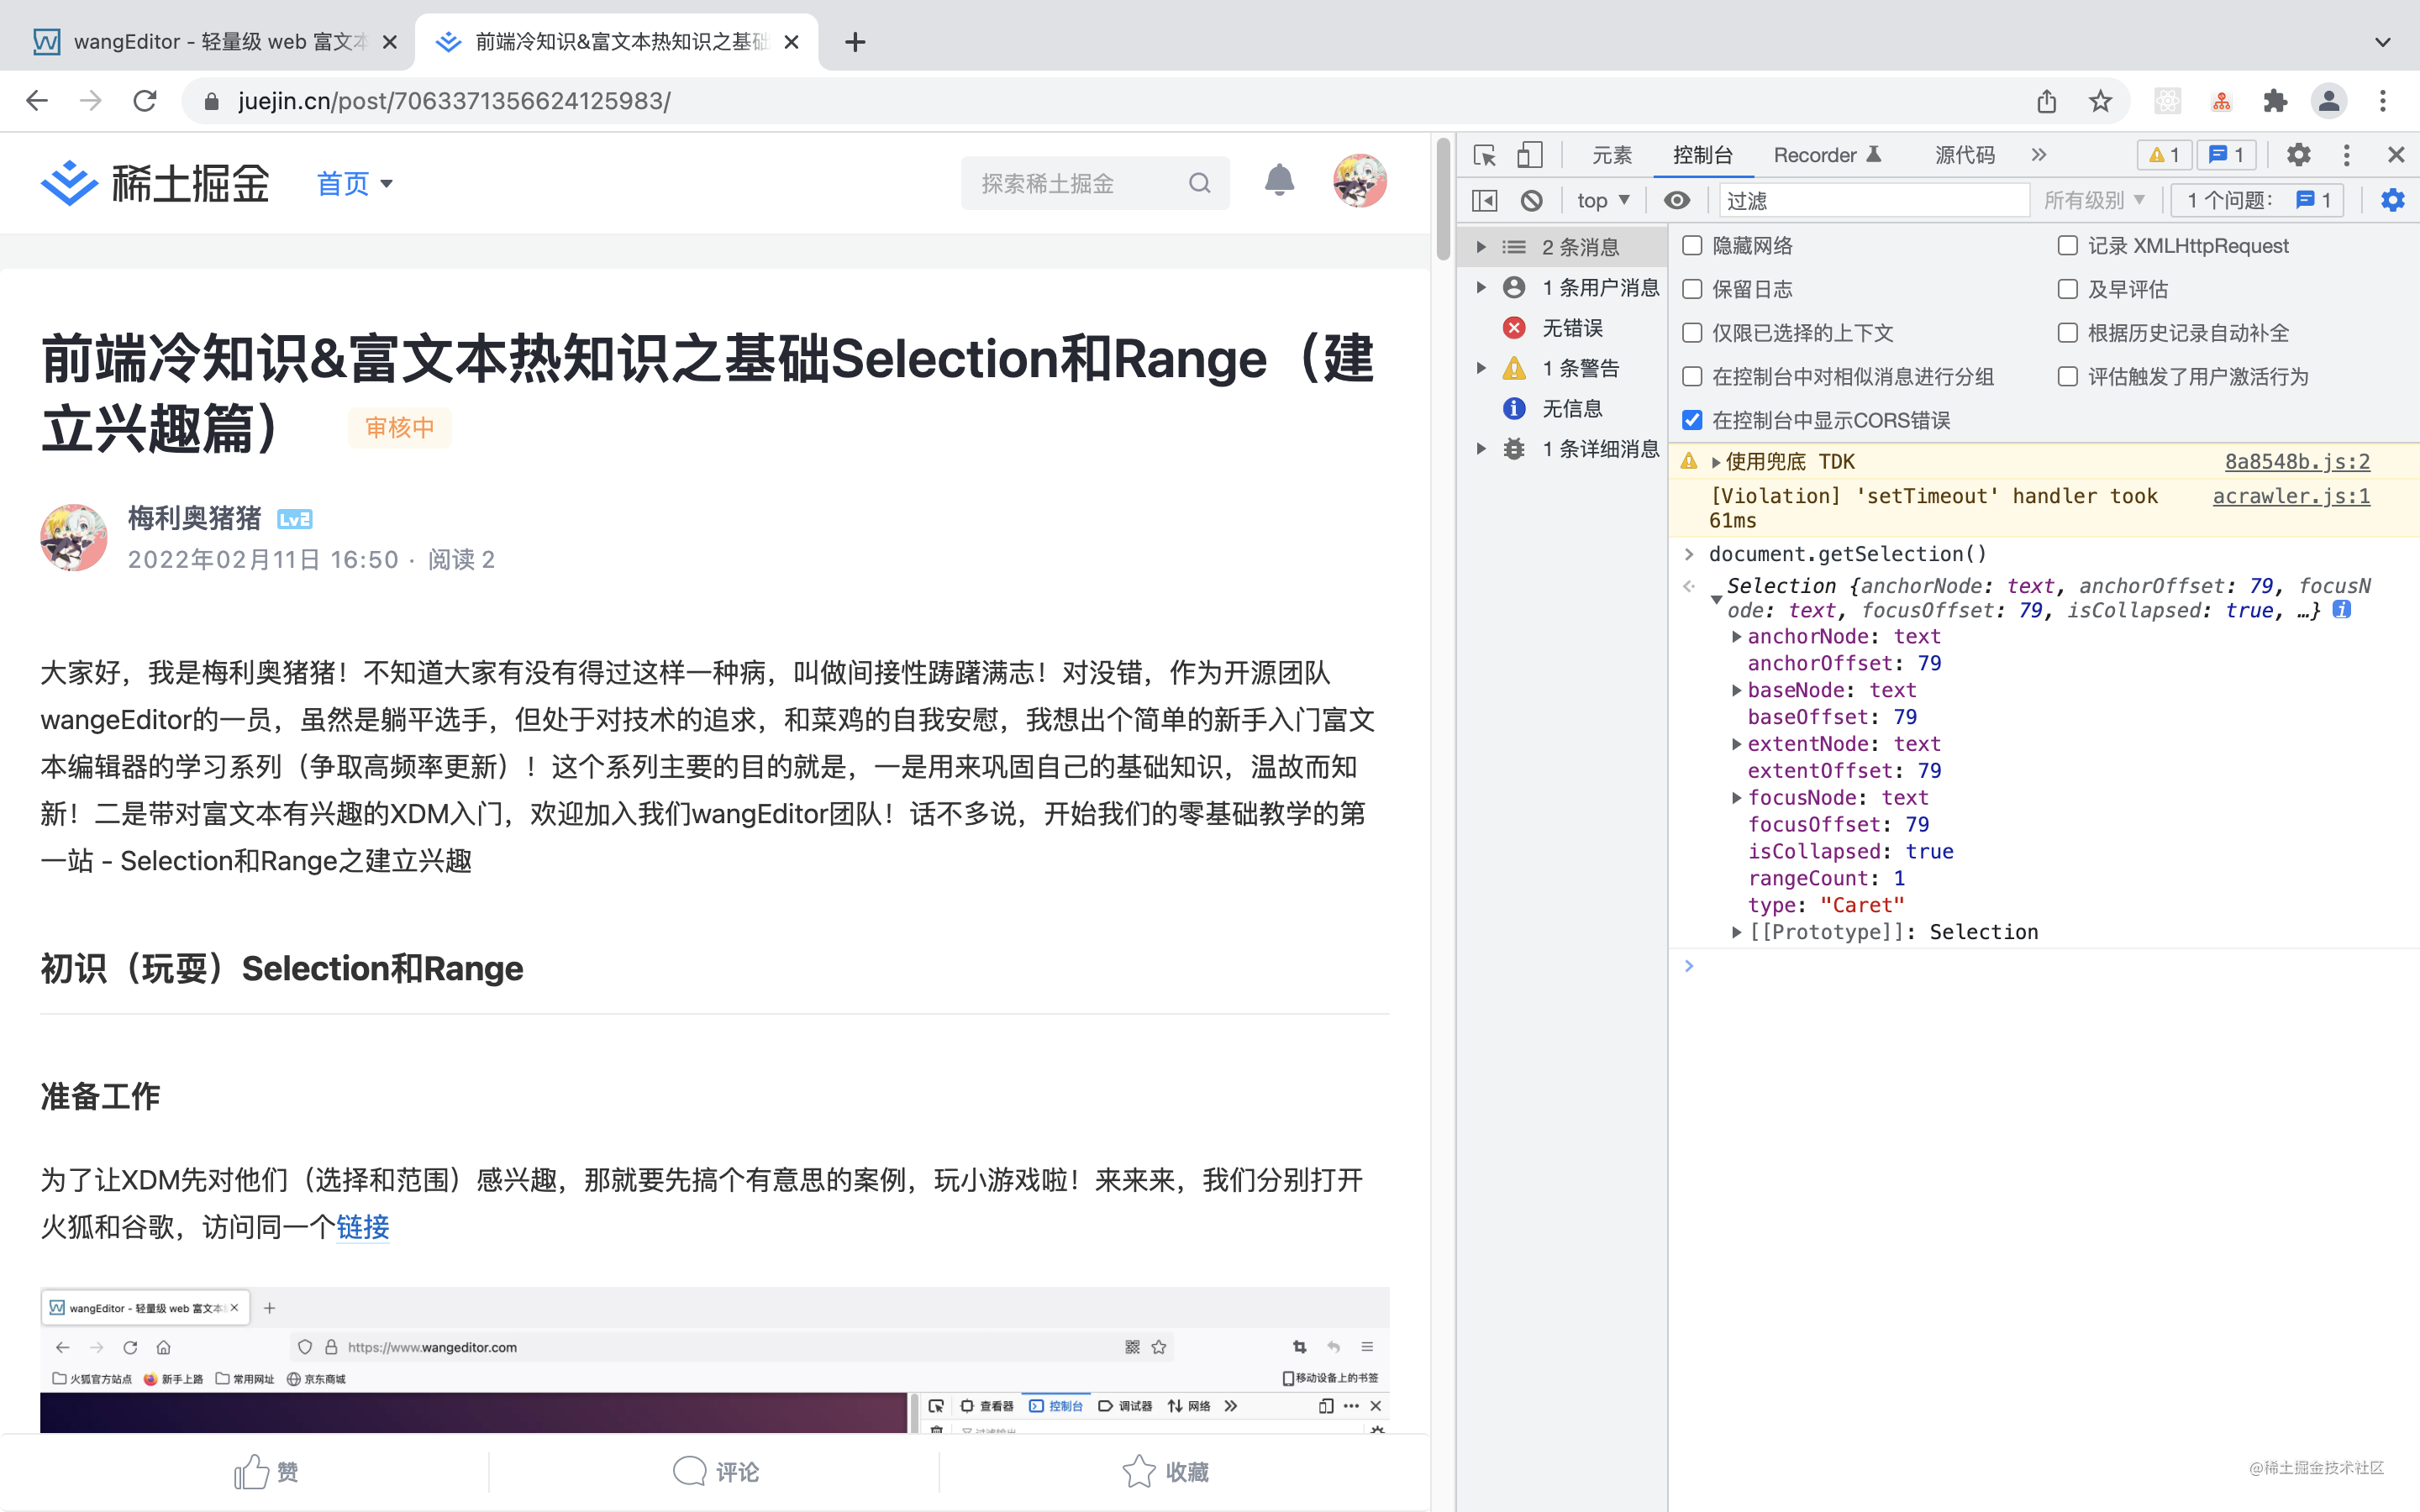Viewport: 2420px width, 1512px height.
Task: Click the notification bell on Juejin header
Action: pyautogui.click(x=1279, y=181)
